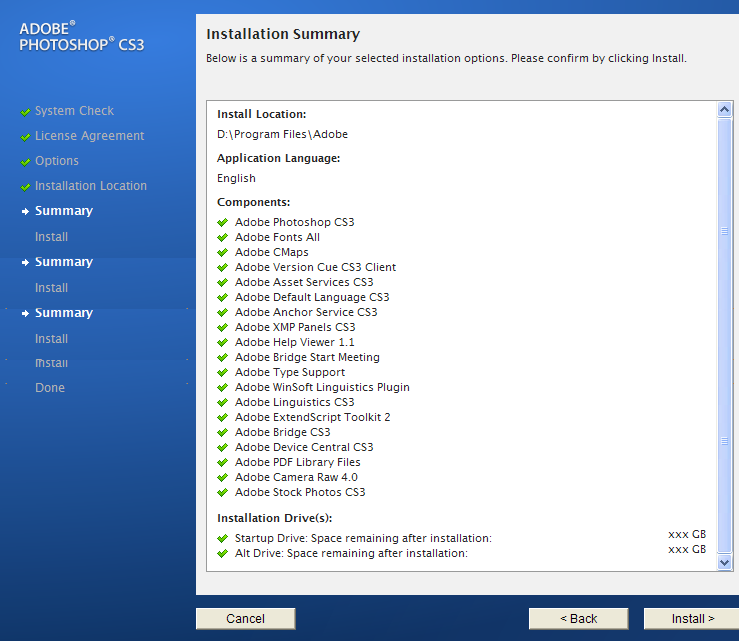Click checkmark beside Adobe Version Cue CS3 Client
The width and height of the screenshot is (739, 641).
click(x=222, y=267)
